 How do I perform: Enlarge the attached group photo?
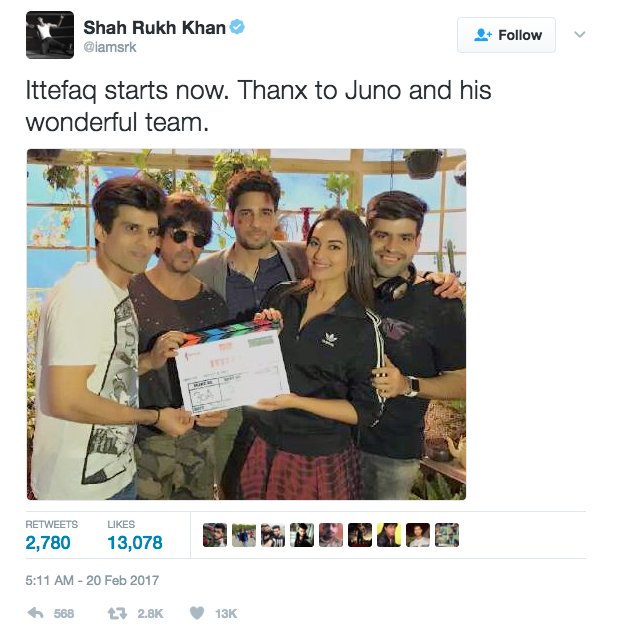[x=247, y=324]
